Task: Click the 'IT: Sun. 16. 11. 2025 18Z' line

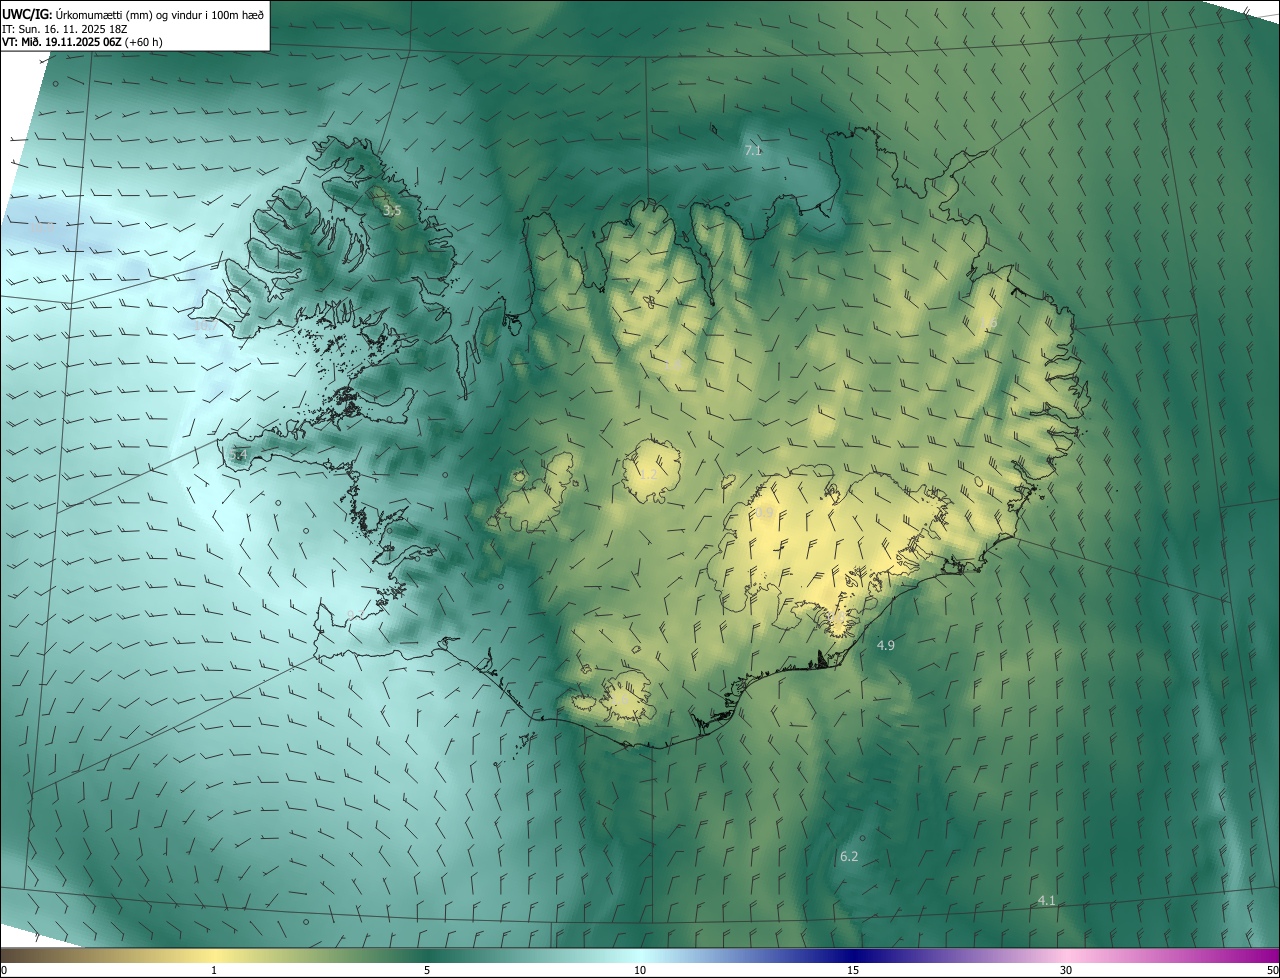Action: pyautogui.click(x=64, y=29)
